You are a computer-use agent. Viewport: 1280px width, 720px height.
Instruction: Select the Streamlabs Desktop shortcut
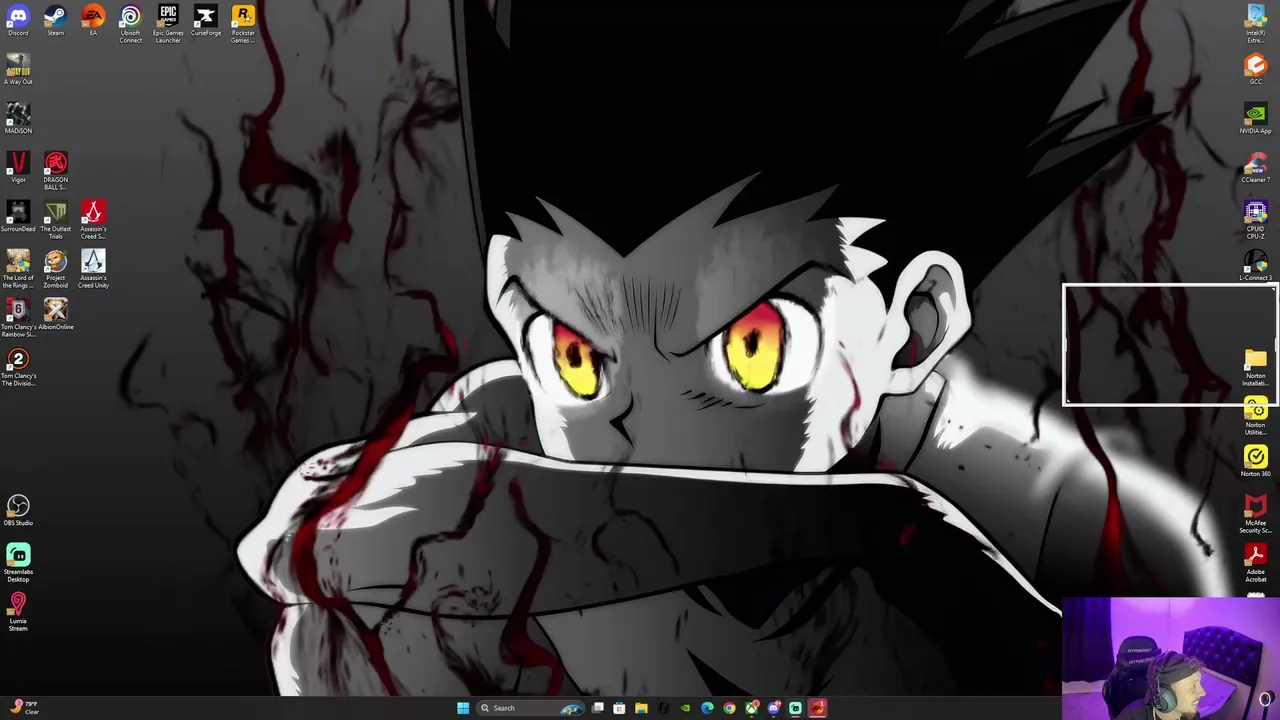(x=18, y=563)
